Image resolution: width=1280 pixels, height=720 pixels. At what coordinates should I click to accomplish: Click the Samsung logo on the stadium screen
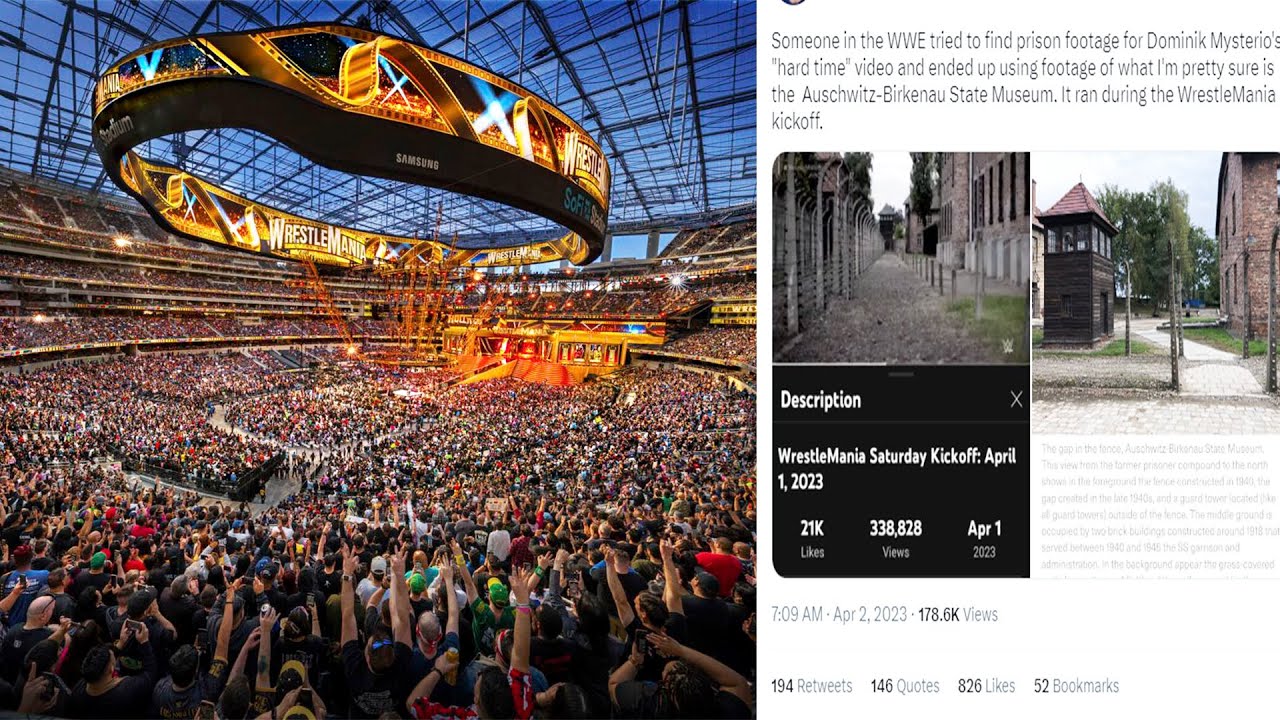417,160
